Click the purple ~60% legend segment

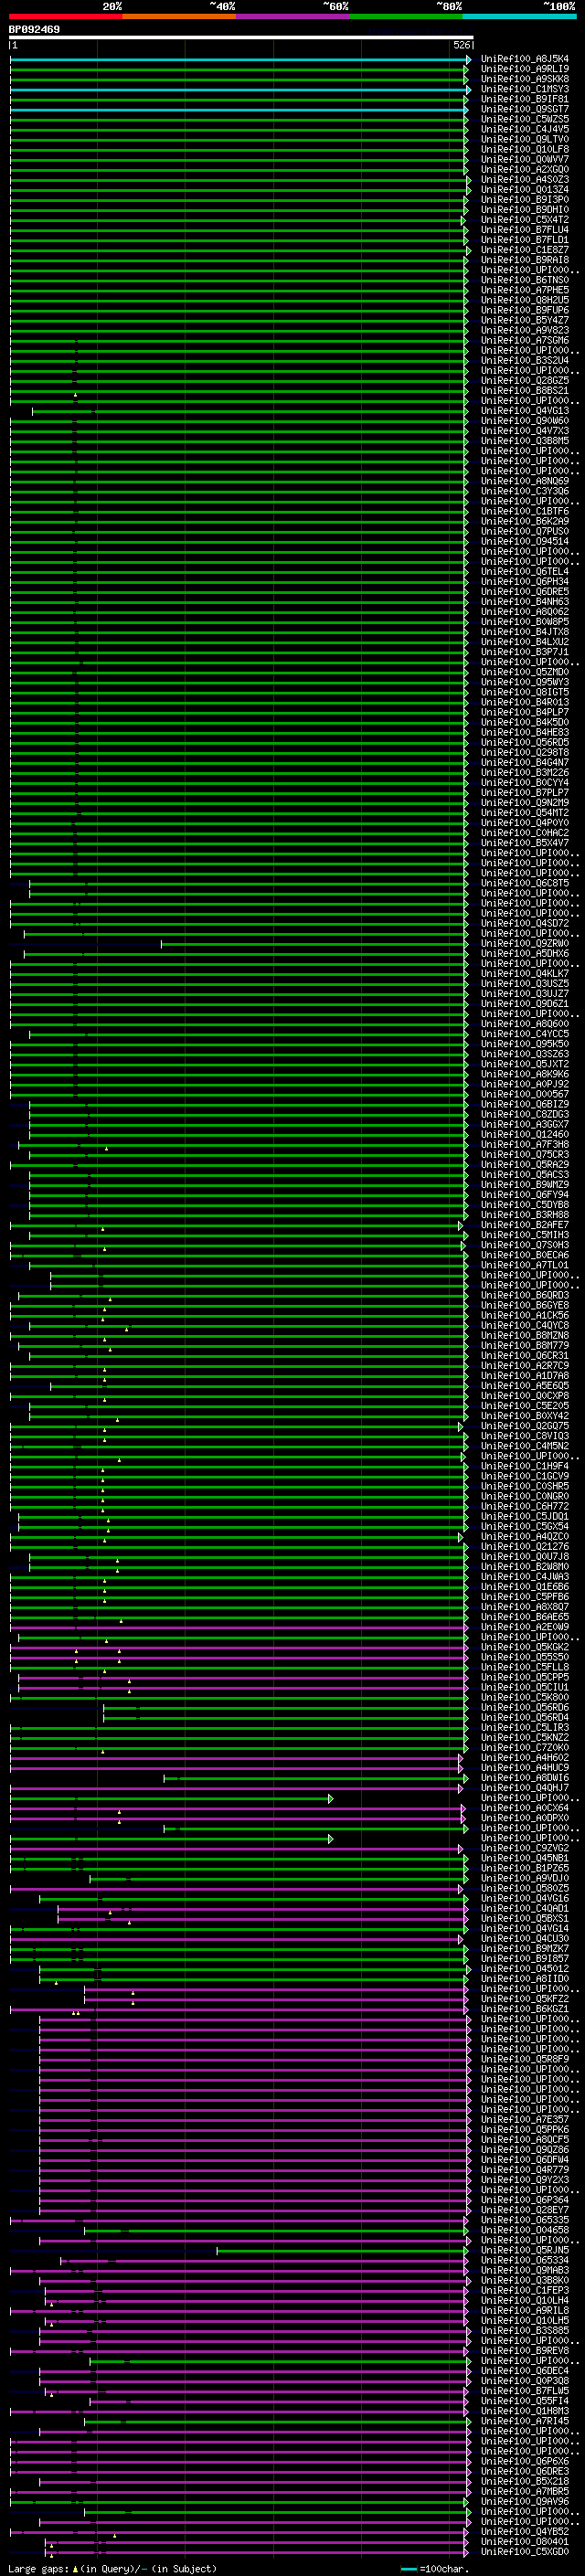tap(292, 16)
